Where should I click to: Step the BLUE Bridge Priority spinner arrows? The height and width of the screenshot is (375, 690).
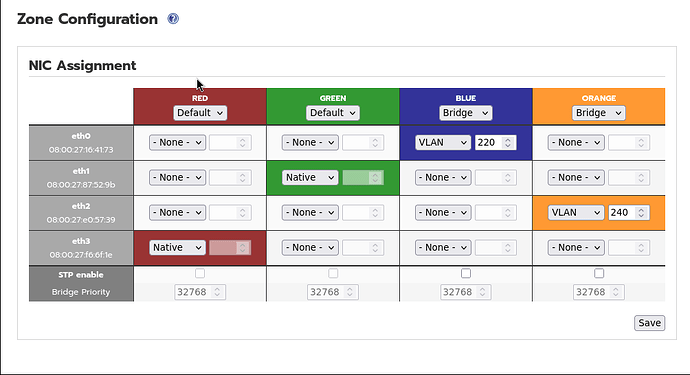(482, 292)
